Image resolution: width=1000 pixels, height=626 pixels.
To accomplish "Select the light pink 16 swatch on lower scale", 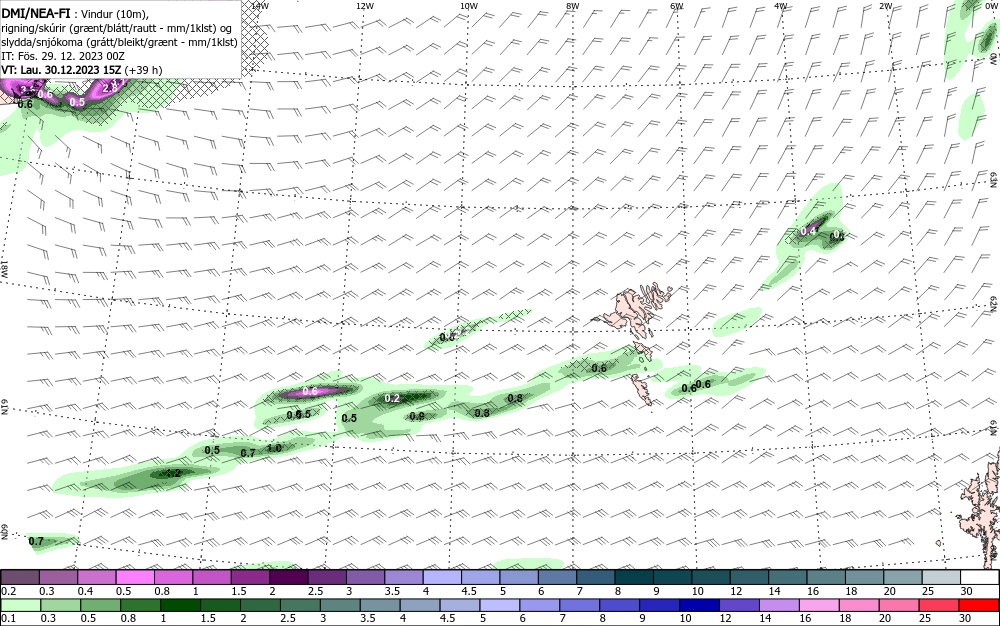I will (820, 605).
